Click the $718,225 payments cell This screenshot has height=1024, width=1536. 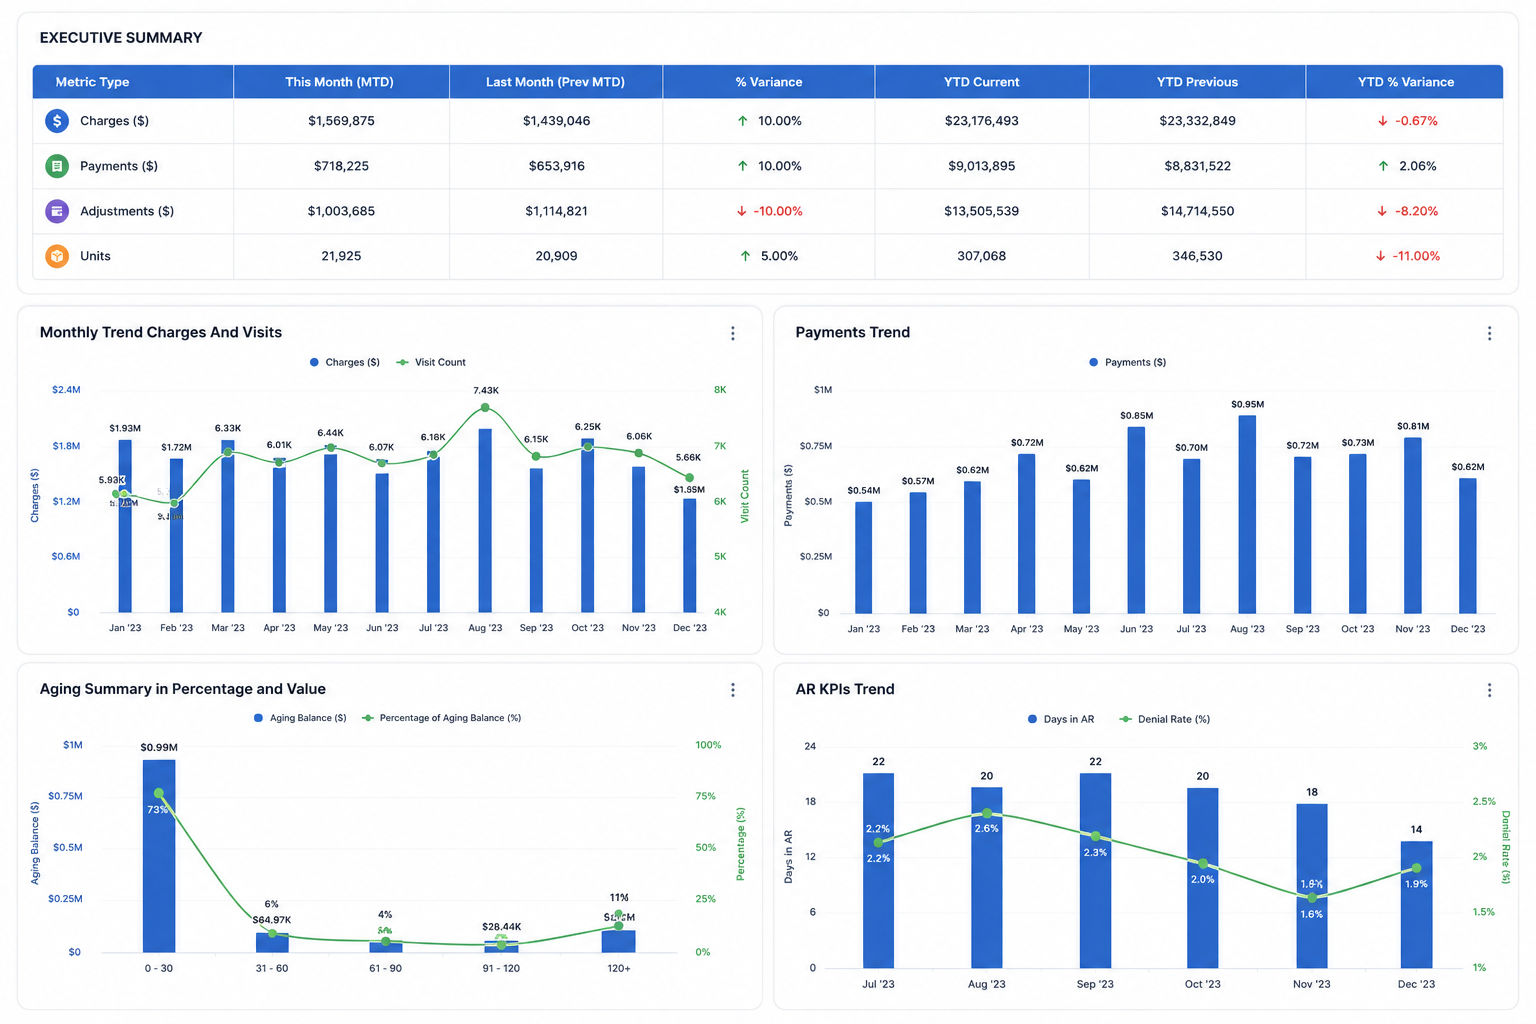tap(341, 166)
